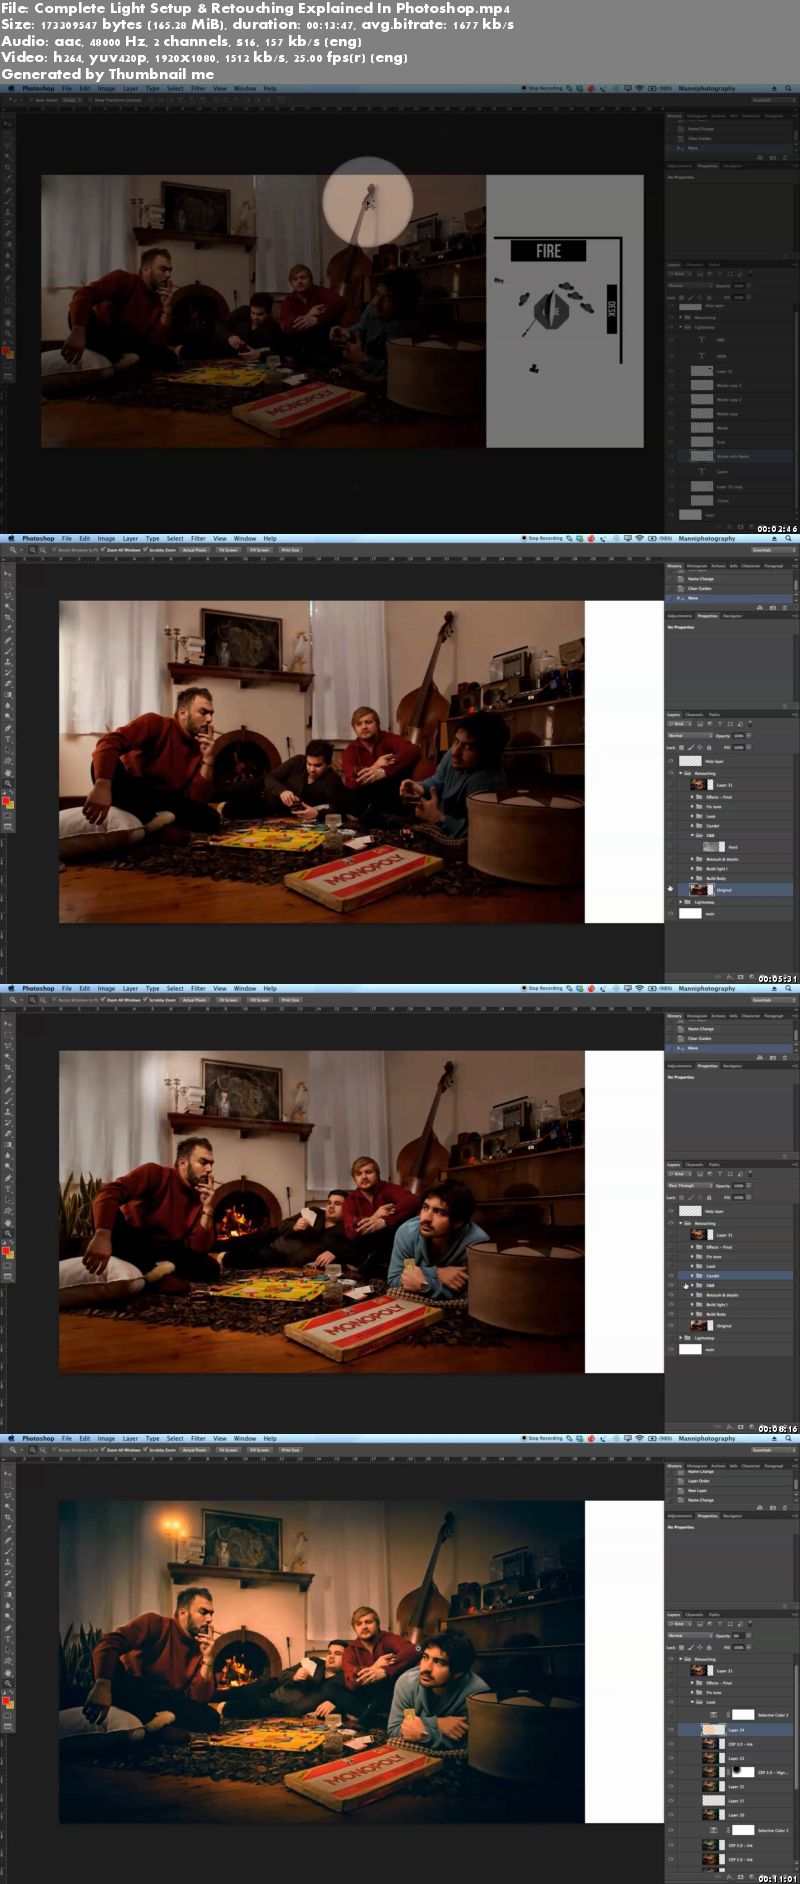Click the foreground color swatch in 00:11:01 frame
This screenshot has height=1884, width=800.
(6, 1700)
